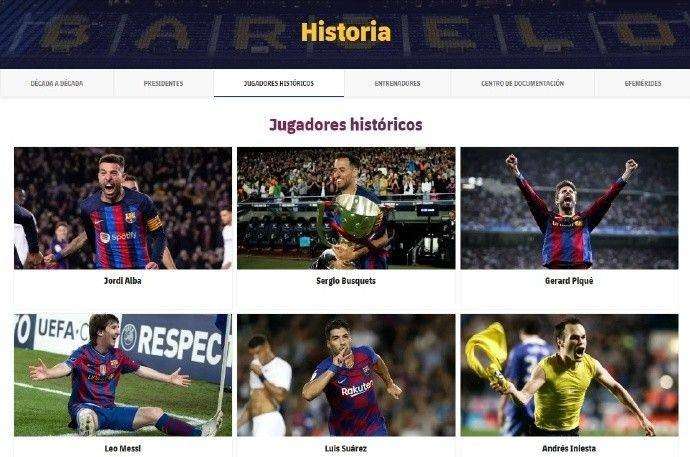
Task: Click the Luis Suárez photo
Action: (346, 375)
